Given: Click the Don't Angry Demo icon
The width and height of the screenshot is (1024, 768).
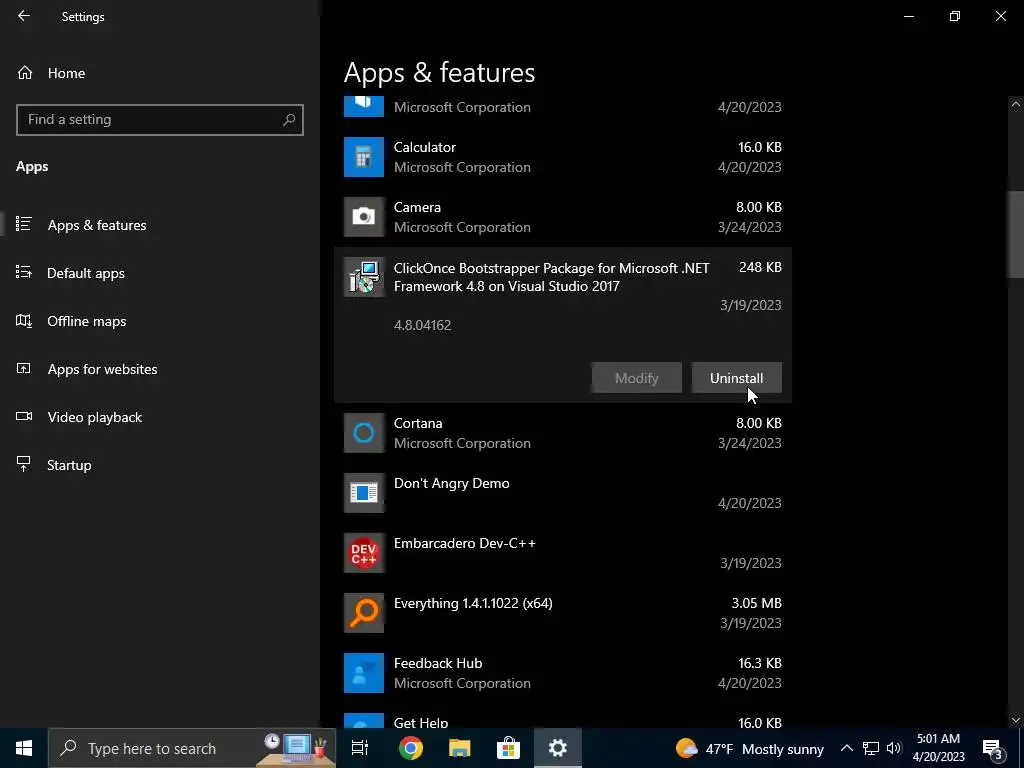Looking at the screenshot, I should click(364, 493).
